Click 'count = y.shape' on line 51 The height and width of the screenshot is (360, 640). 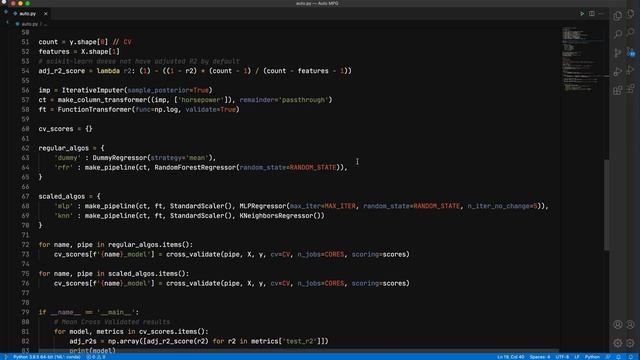tap(69, 42)
